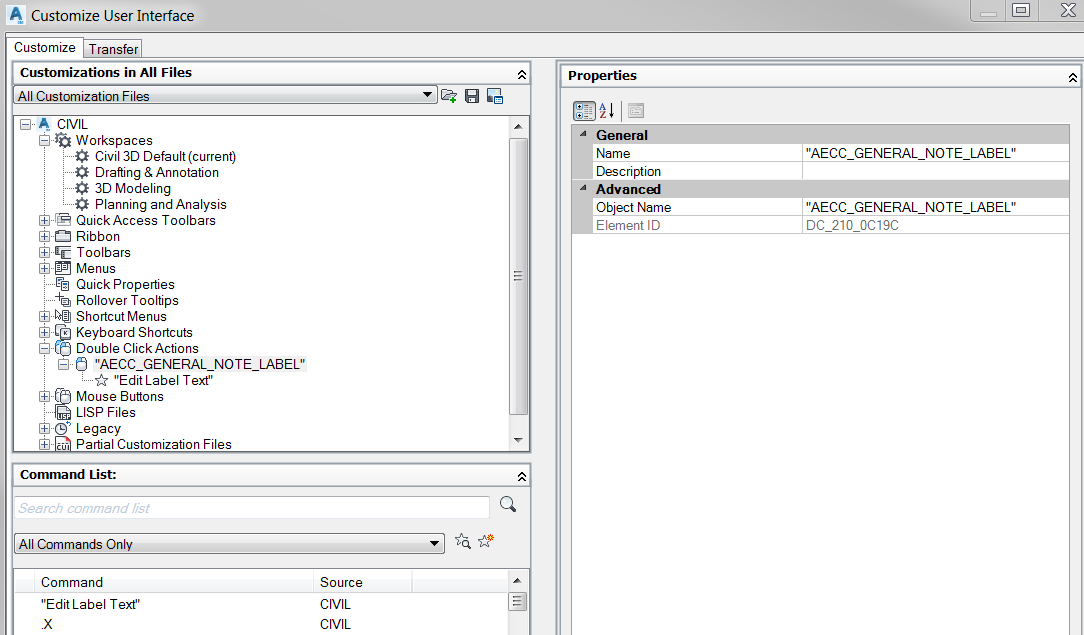The height and width of the screenshot is (635, 1084).
Task: Collapse the Properties panel
Action: coord(1072,77)
